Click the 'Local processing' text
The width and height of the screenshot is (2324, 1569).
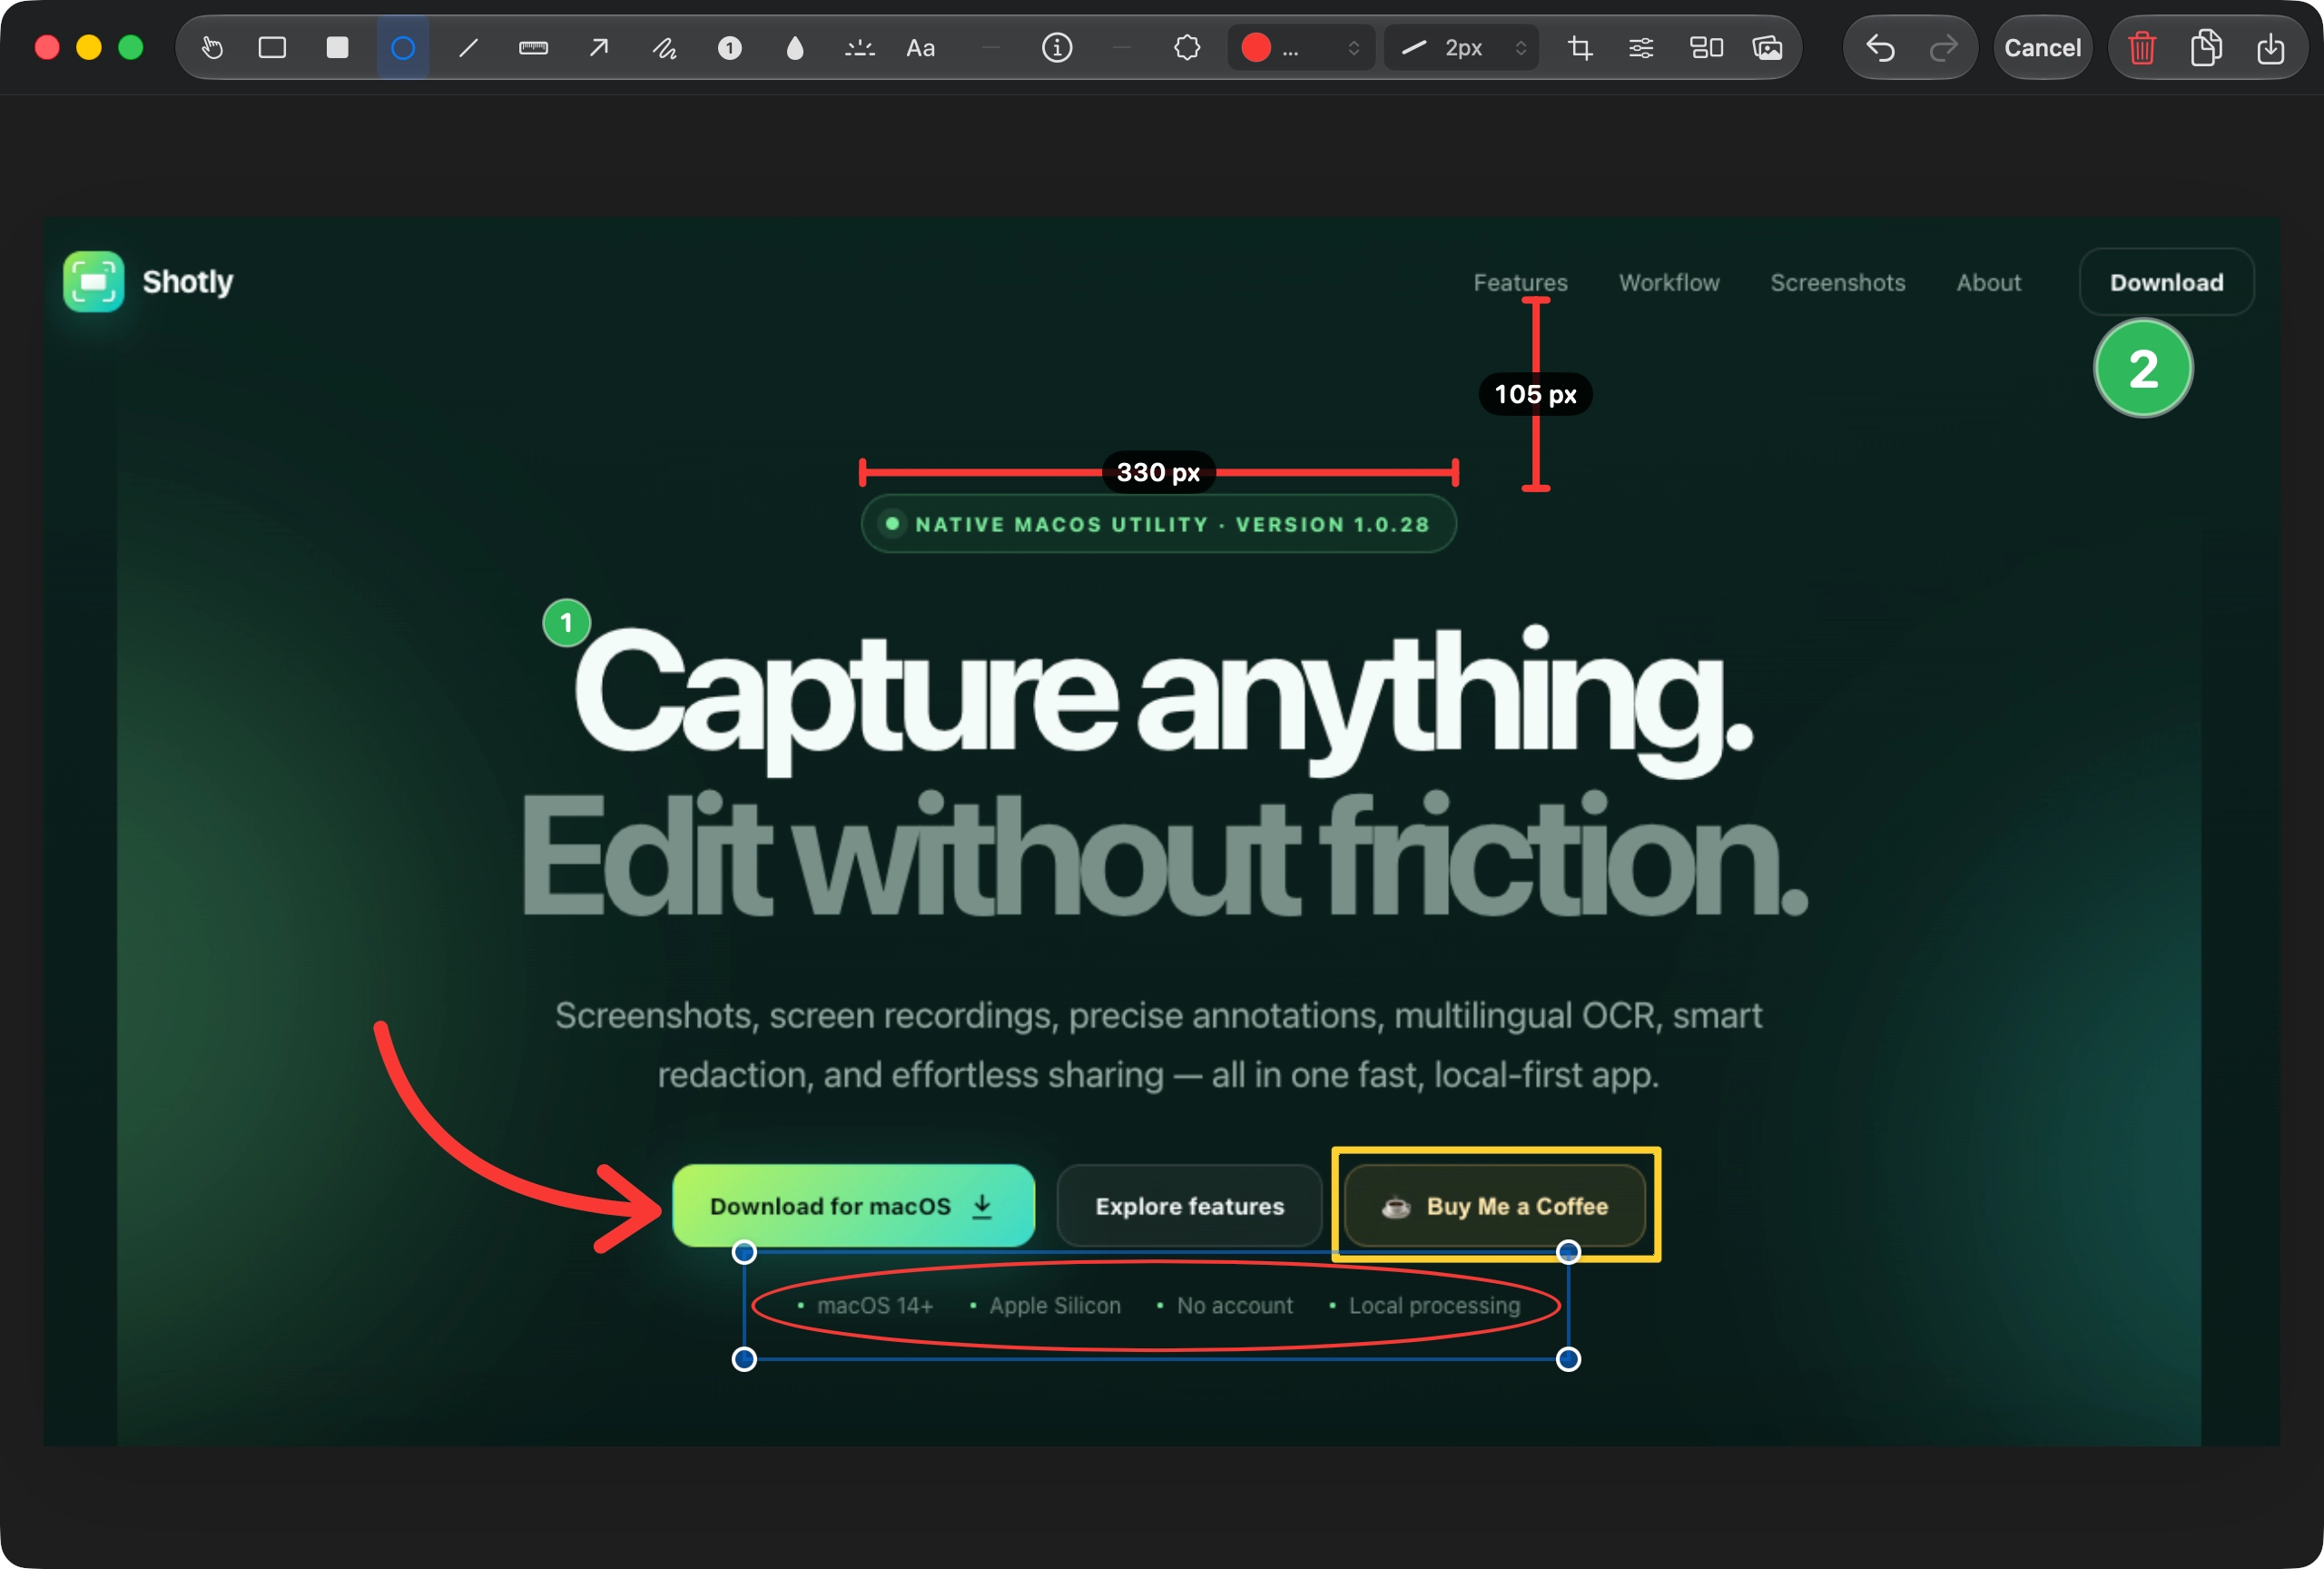coord(1434,1305)
